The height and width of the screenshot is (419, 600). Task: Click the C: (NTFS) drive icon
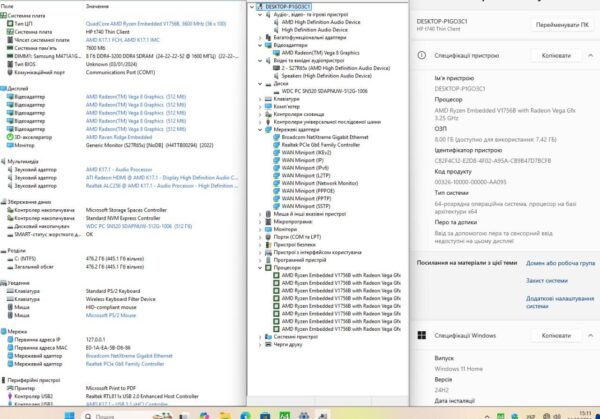point(10,259)
